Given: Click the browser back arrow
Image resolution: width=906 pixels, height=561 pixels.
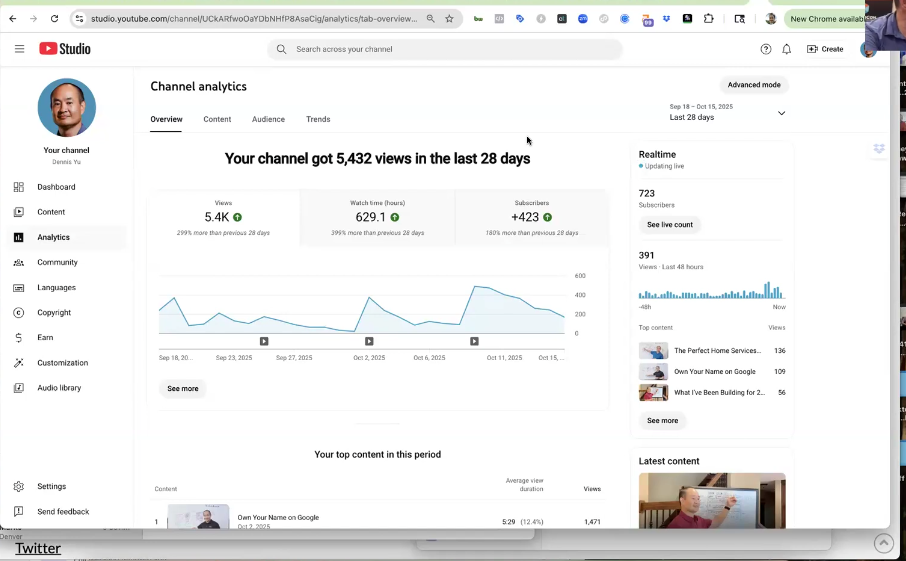Looking at the screenshot, I should point(13,18).
